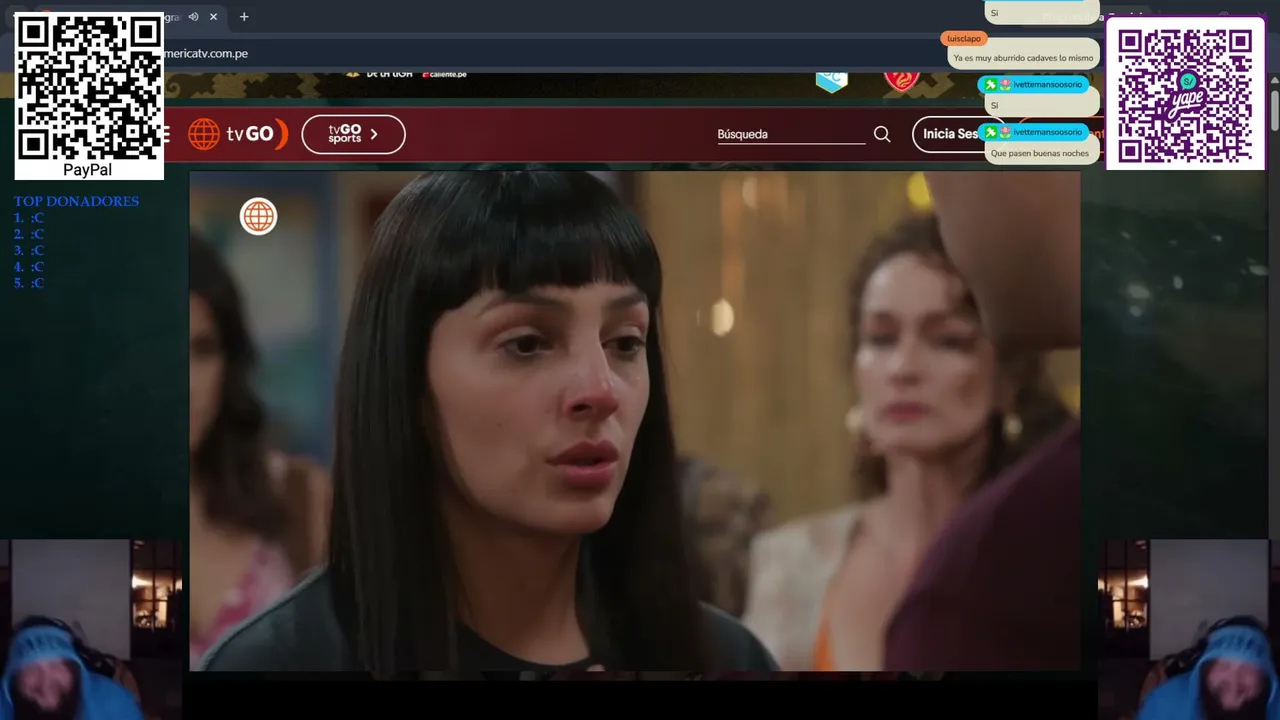
Task: Mute the browser tab via its speaker icon
Action: pos(193,17)
